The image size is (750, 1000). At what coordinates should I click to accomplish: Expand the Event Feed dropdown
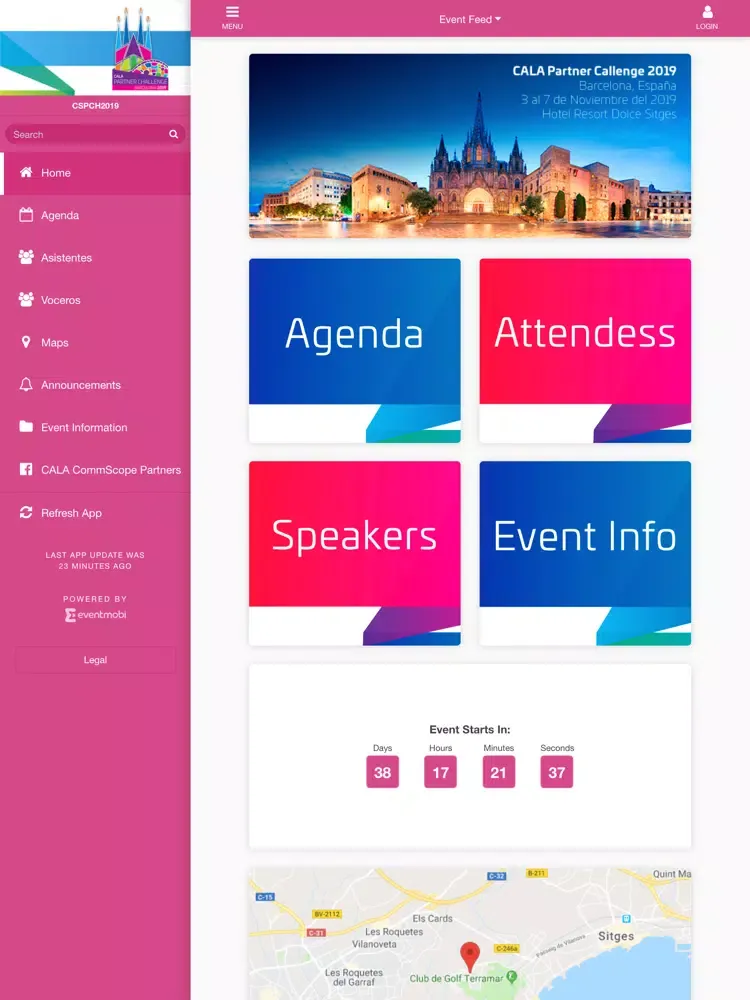(470, 20)
